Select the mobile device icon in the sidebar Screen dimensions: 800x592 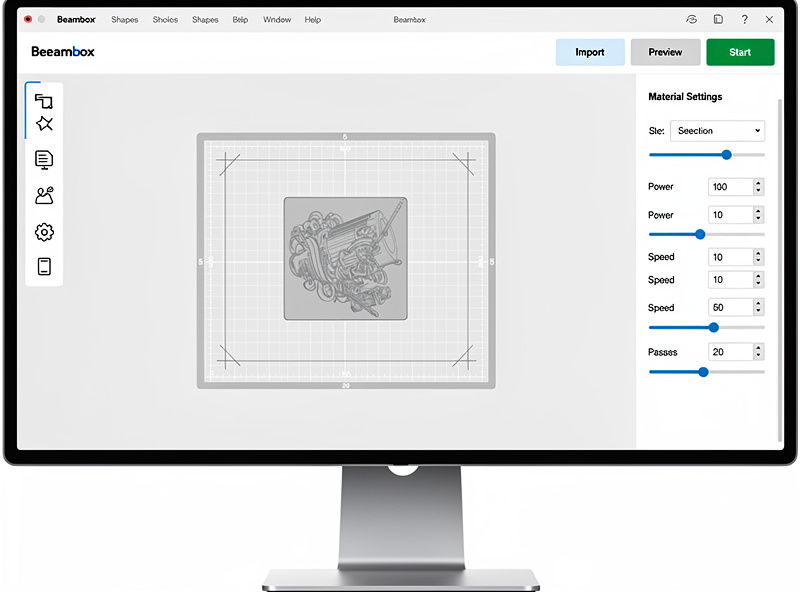[44, 266]
